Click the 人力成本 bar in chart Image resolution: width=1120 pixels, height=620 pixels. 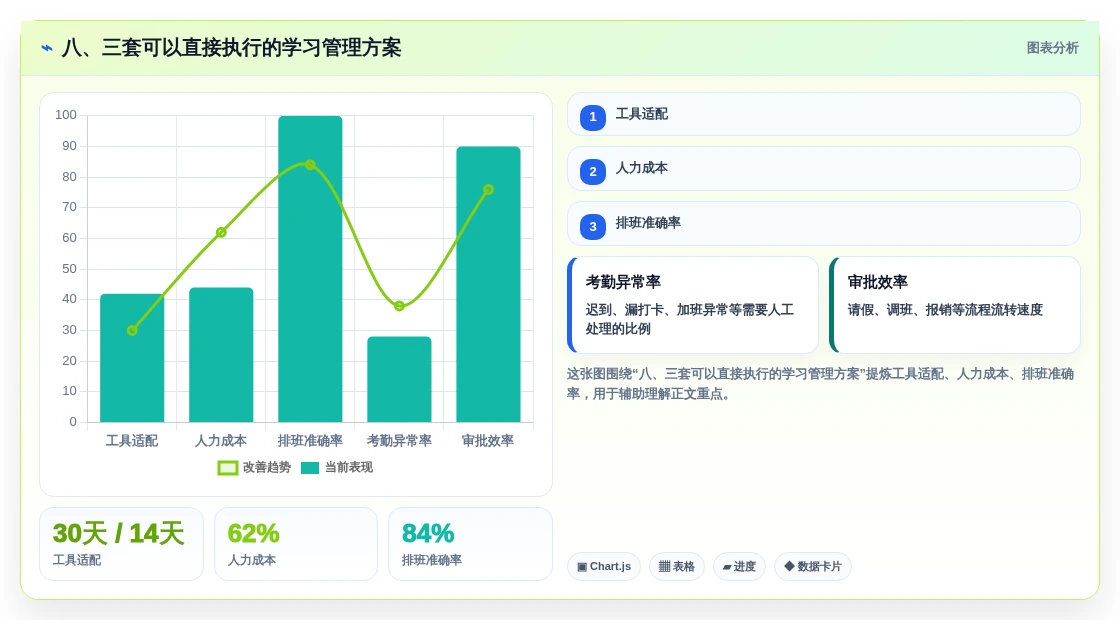pyautogui.click(x=221, y=355)
